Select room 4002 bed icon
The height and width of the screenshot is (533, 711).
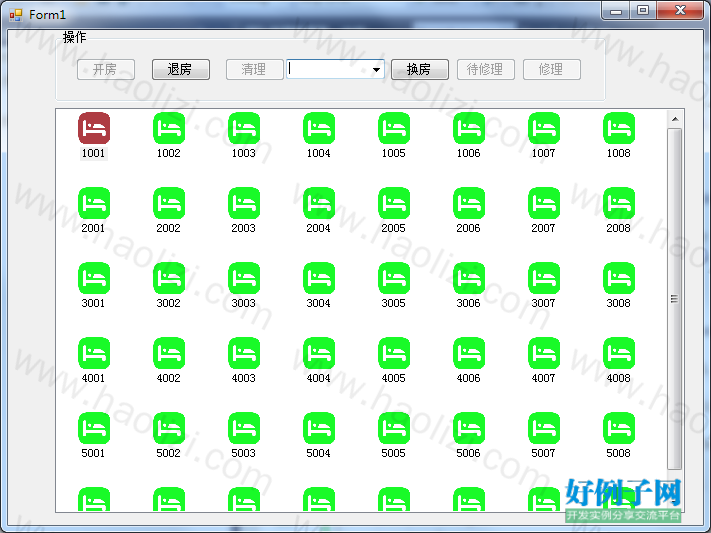[169, 353]
